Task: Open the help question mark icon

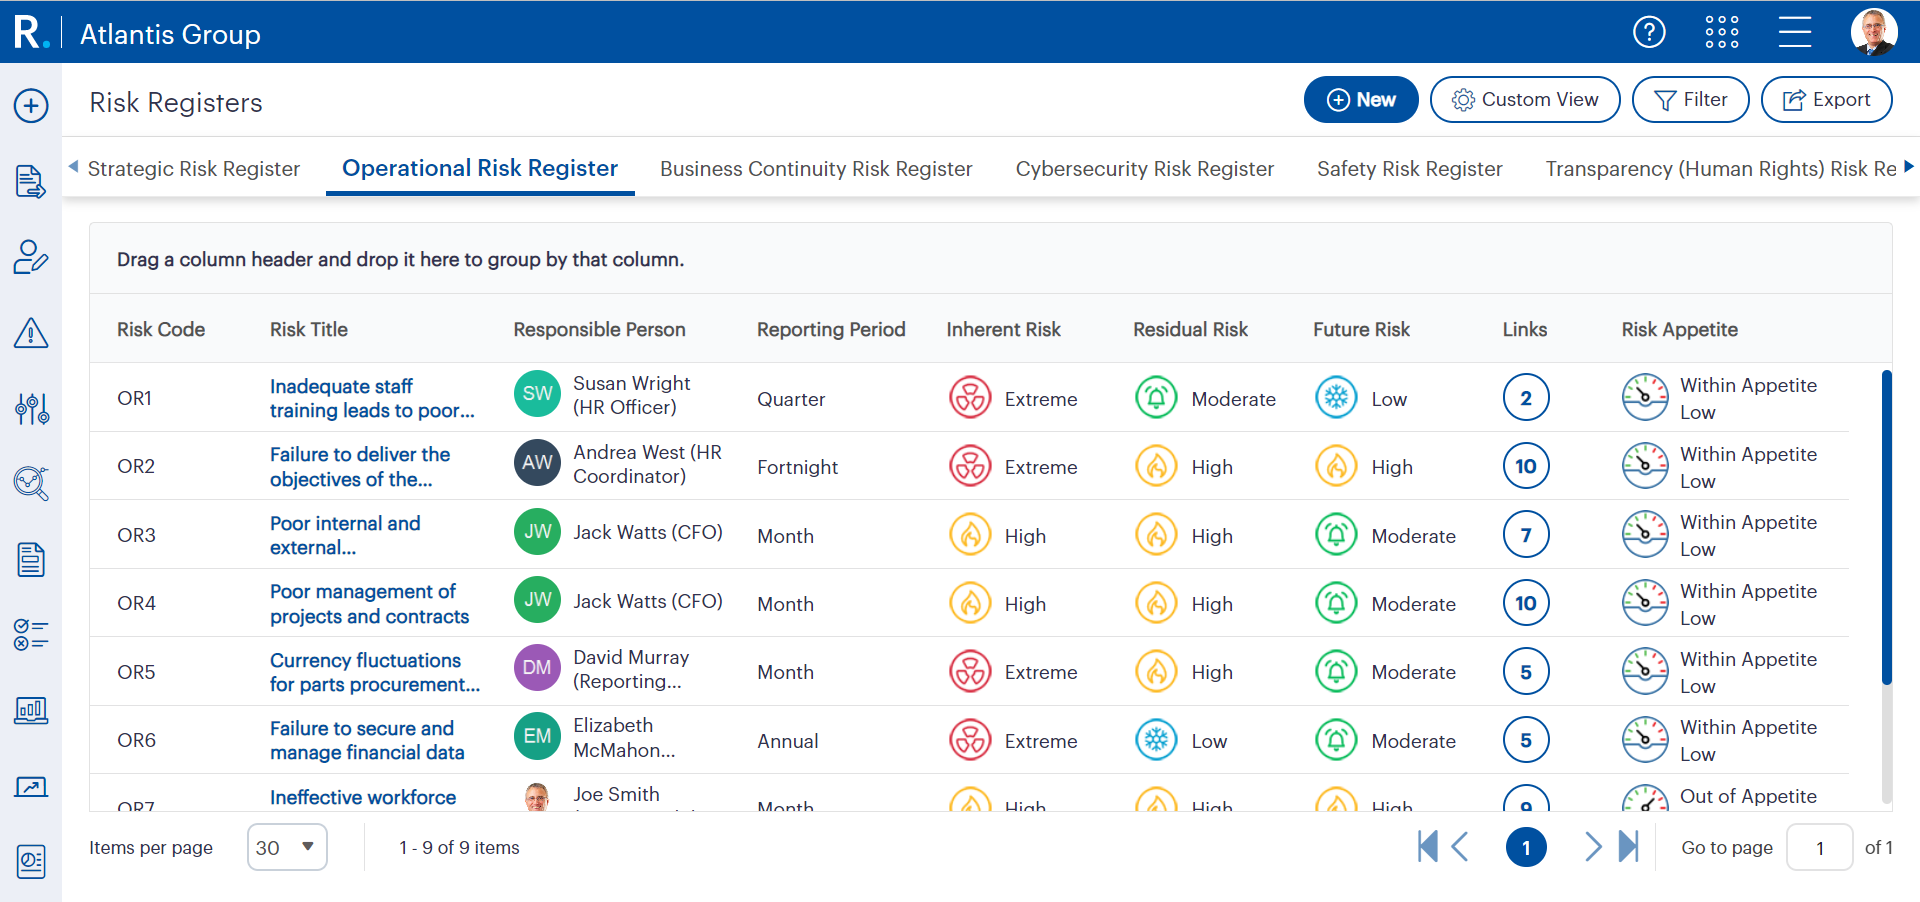Action: point(1649,32)
